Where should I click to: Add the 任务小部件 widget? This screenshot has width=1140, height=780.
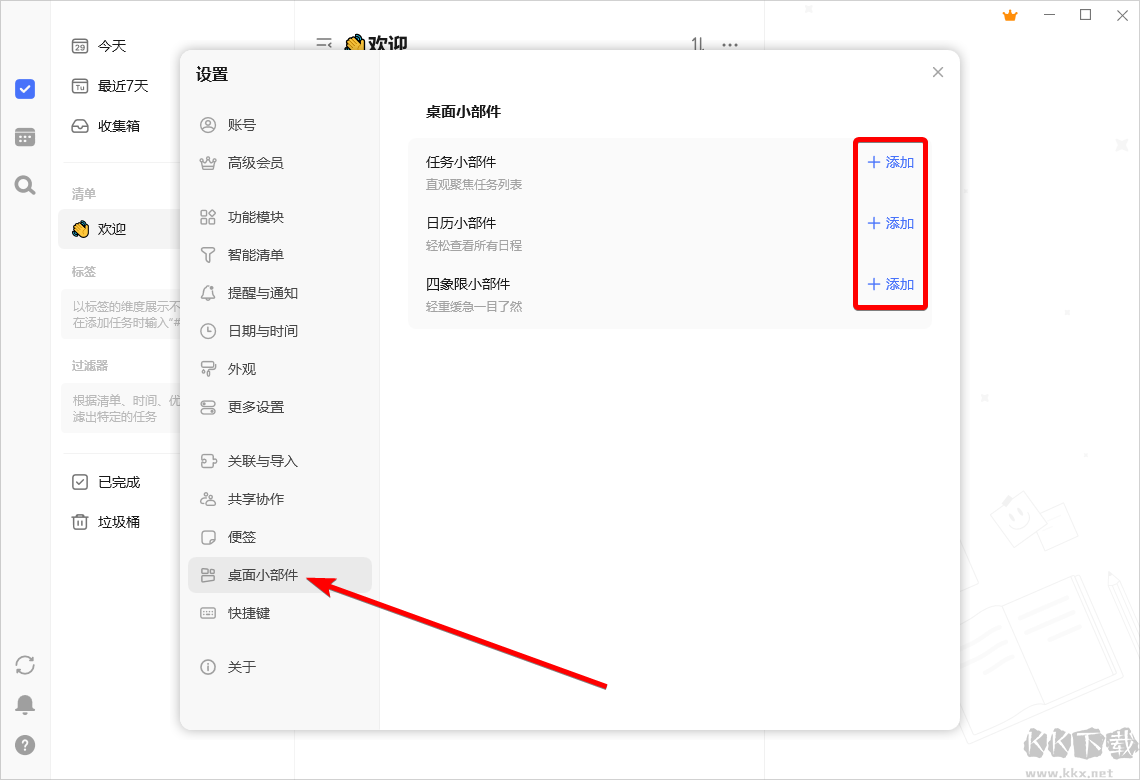tap(889, 161)
